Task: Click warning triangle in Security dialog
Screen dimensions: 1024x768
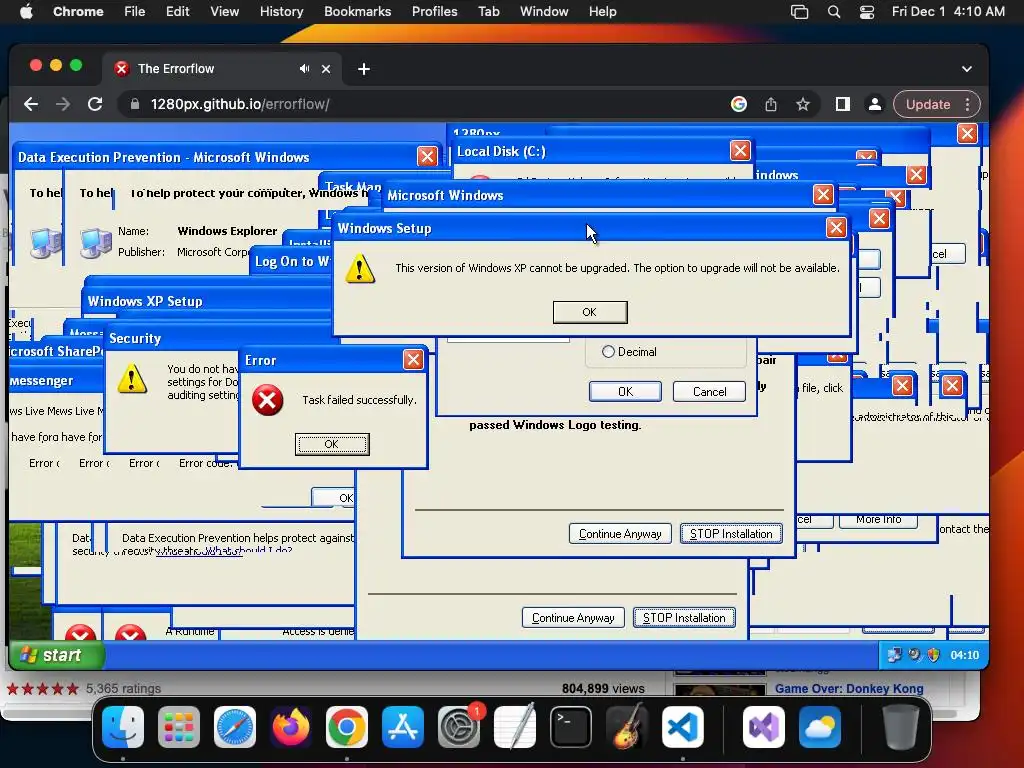Action: [x=132, y=379]
